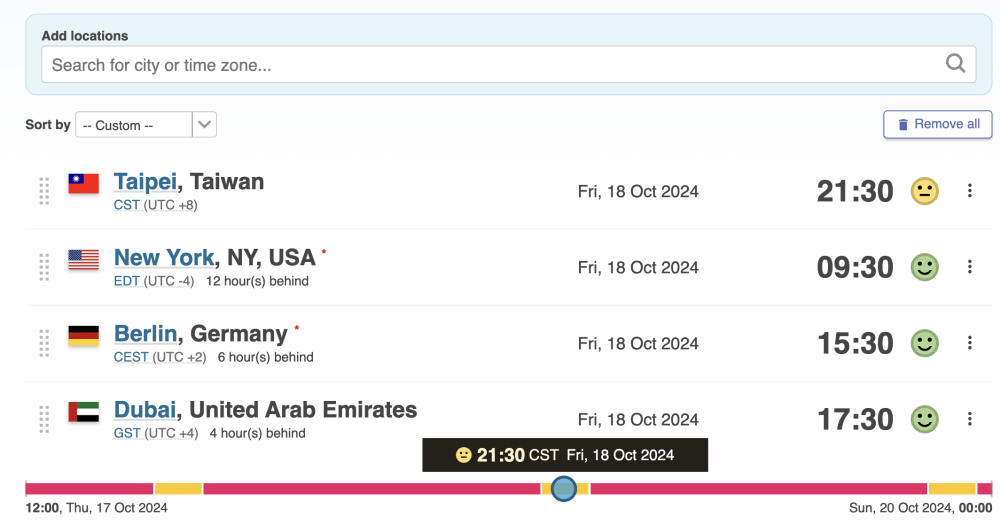Click the search magnifier icon

(x=955, y=63)
